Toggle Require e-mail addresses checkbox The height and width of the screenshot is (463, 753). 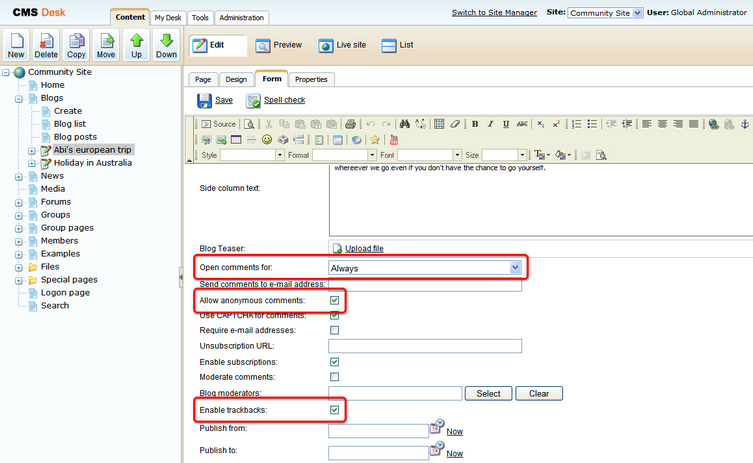coord(334,330)
